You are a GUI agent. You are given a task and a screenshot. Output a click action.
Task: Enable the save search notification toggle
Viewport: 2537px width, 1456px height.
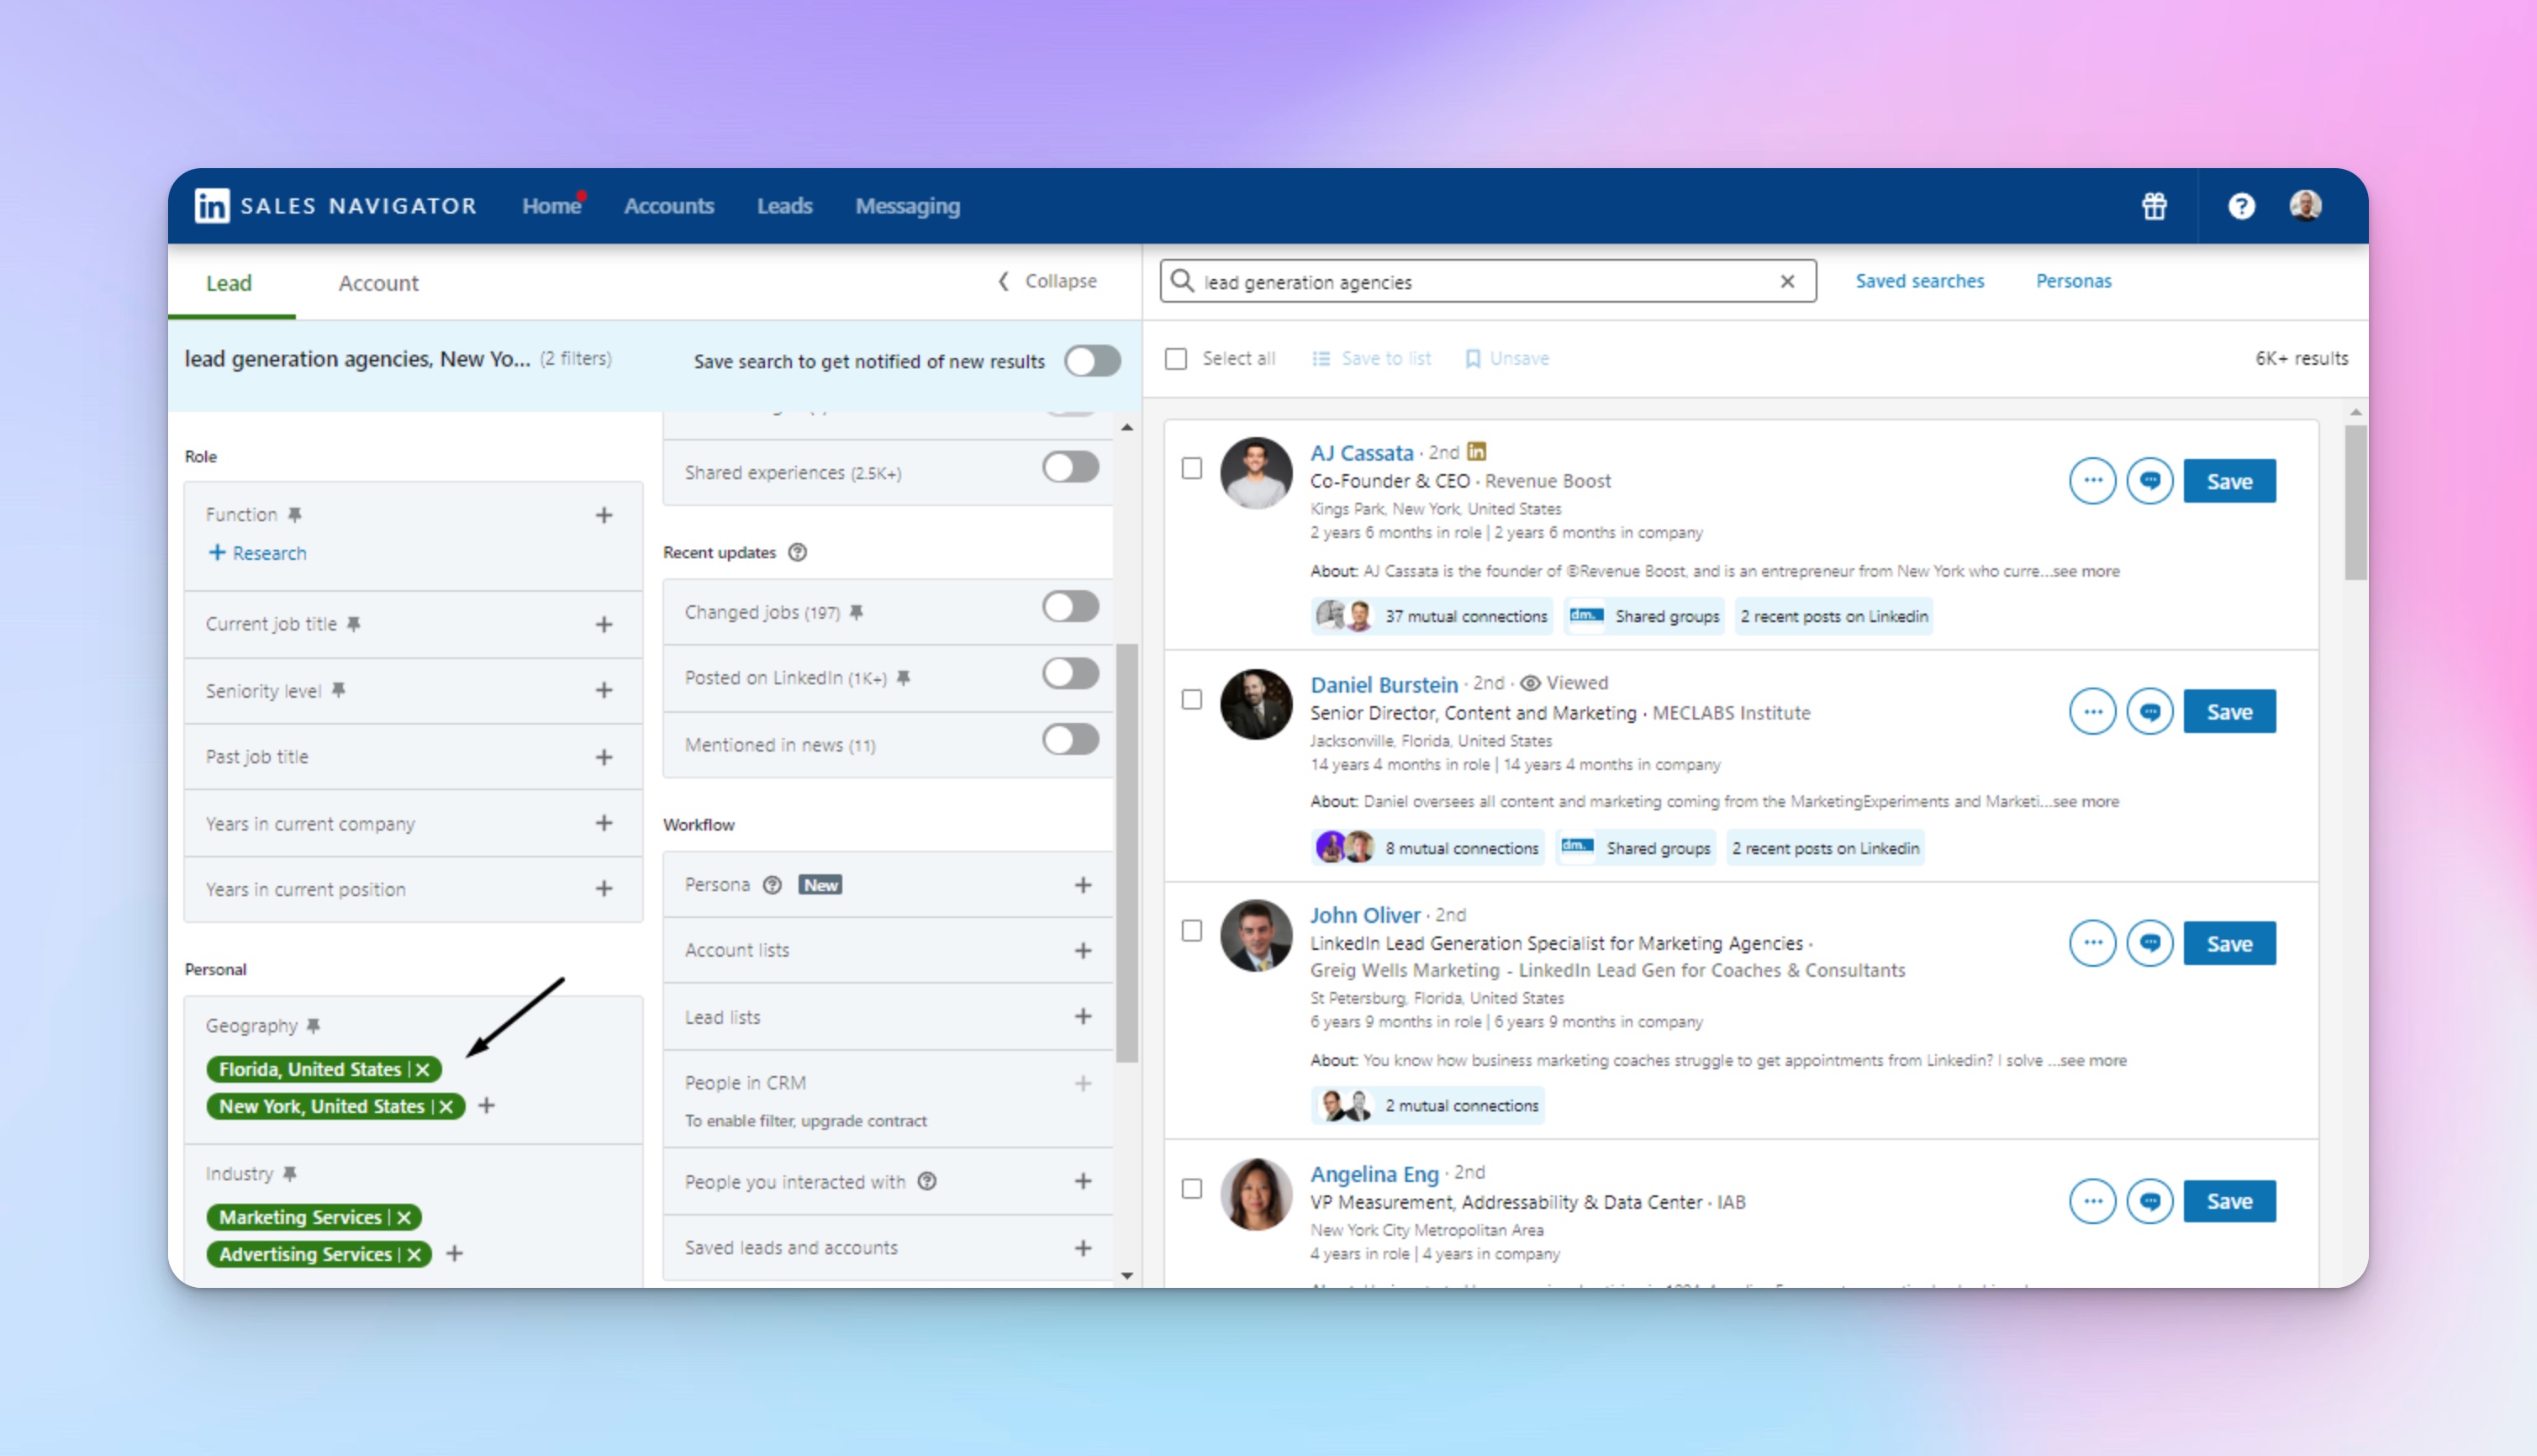coord(1092,361)
